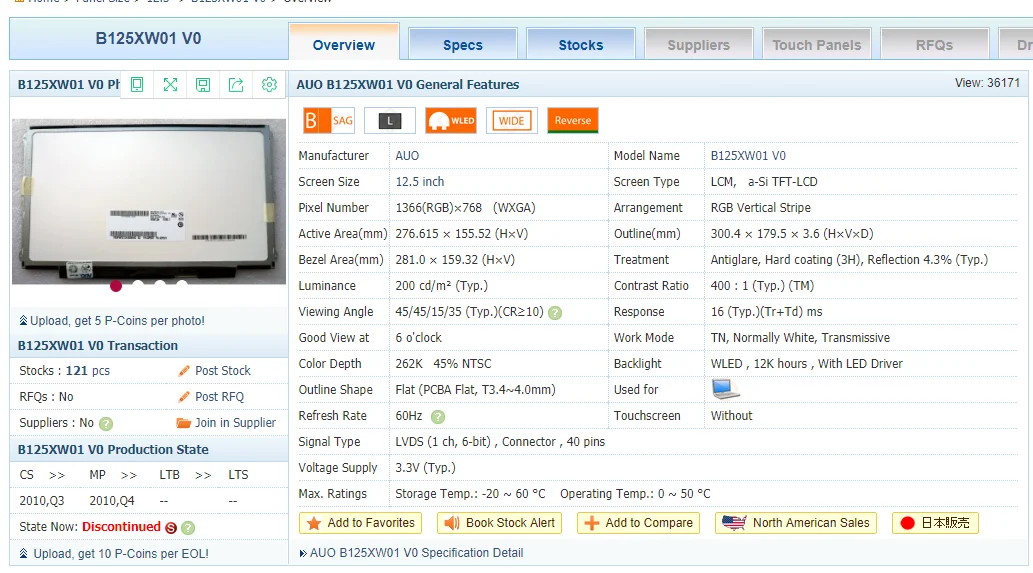
Task: Click the Post RFQ link
Action: coord(219,397)
